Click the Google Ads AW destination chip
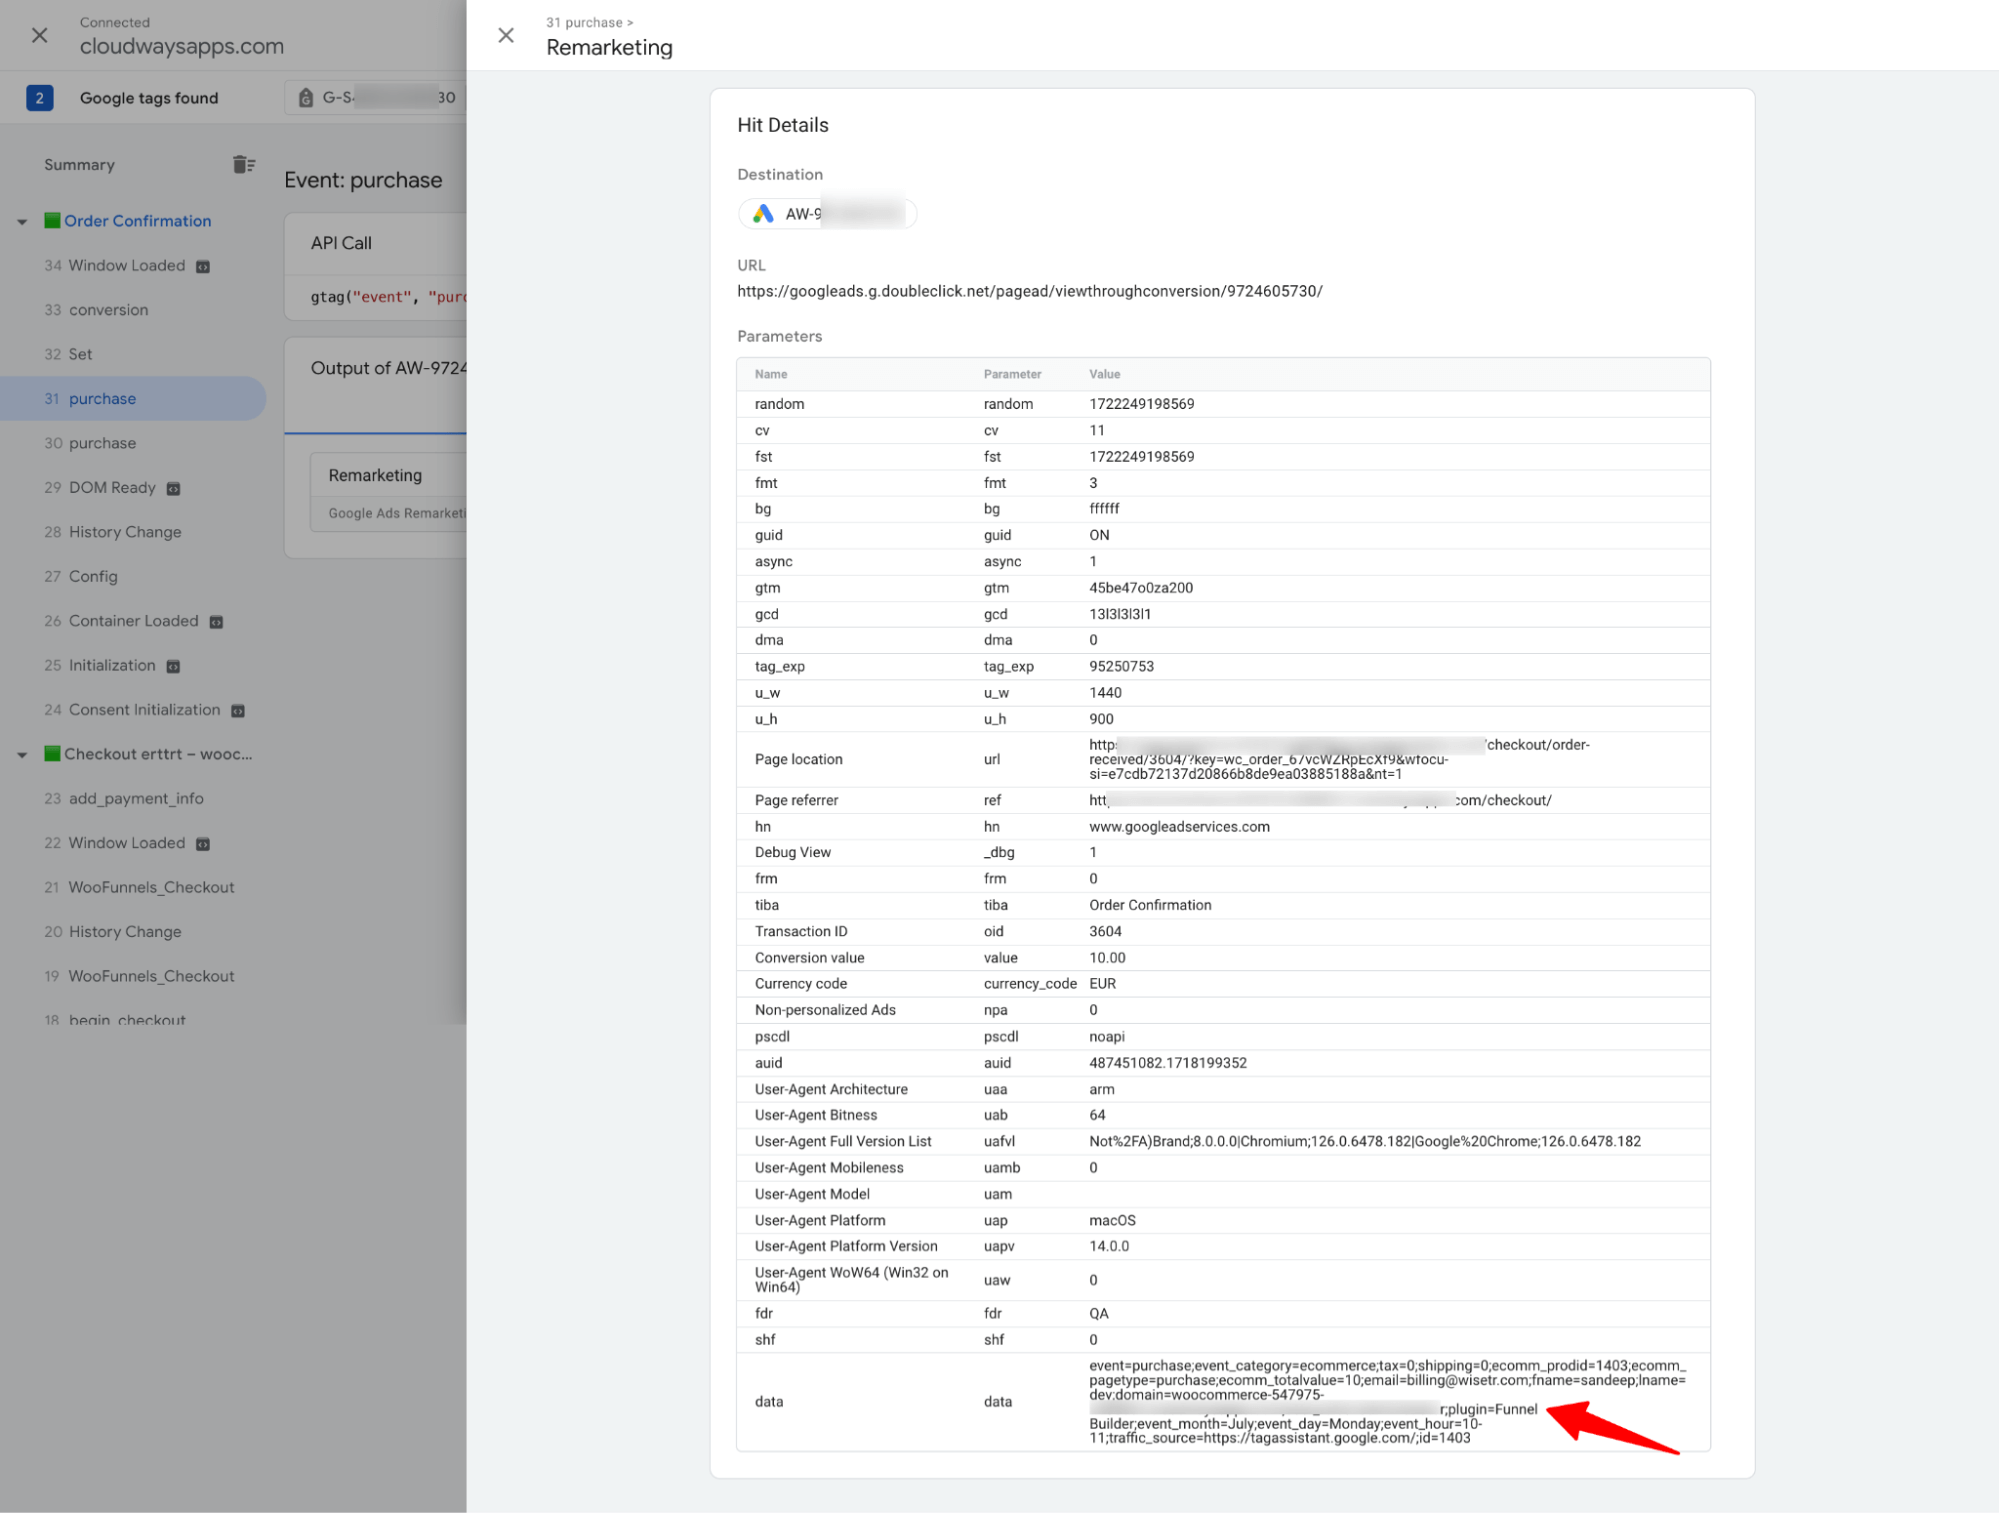Viewport: 1999px width, 1513px height. [x=827, y=214]
